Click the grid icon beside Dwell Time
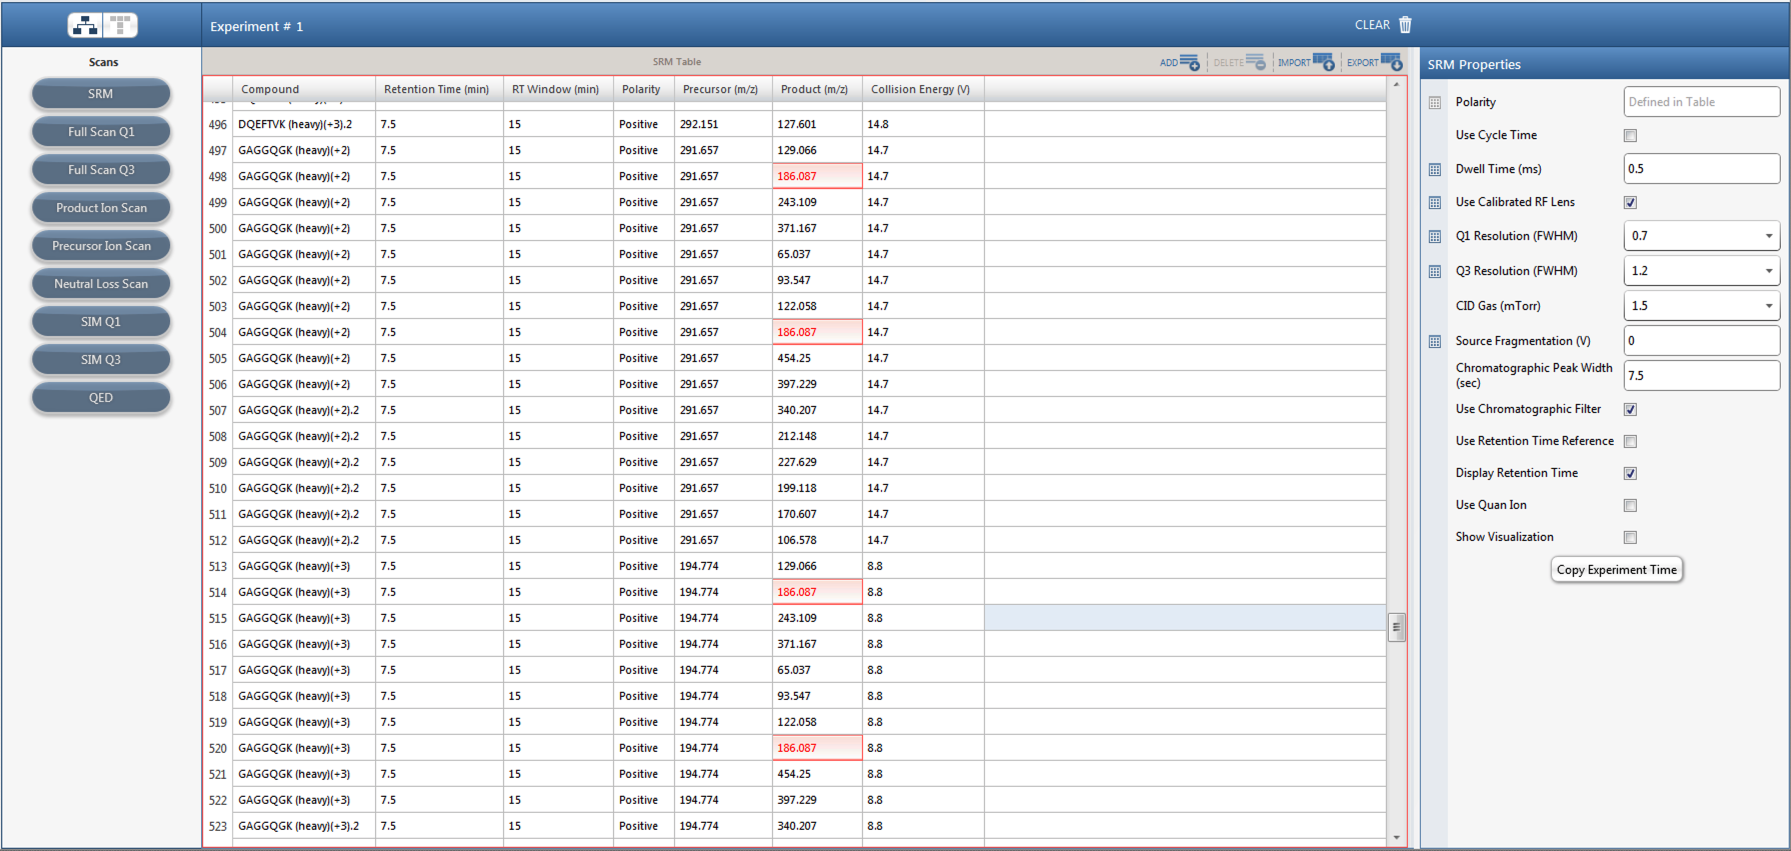This screenshot has width=1791, height=851. 1435,170
